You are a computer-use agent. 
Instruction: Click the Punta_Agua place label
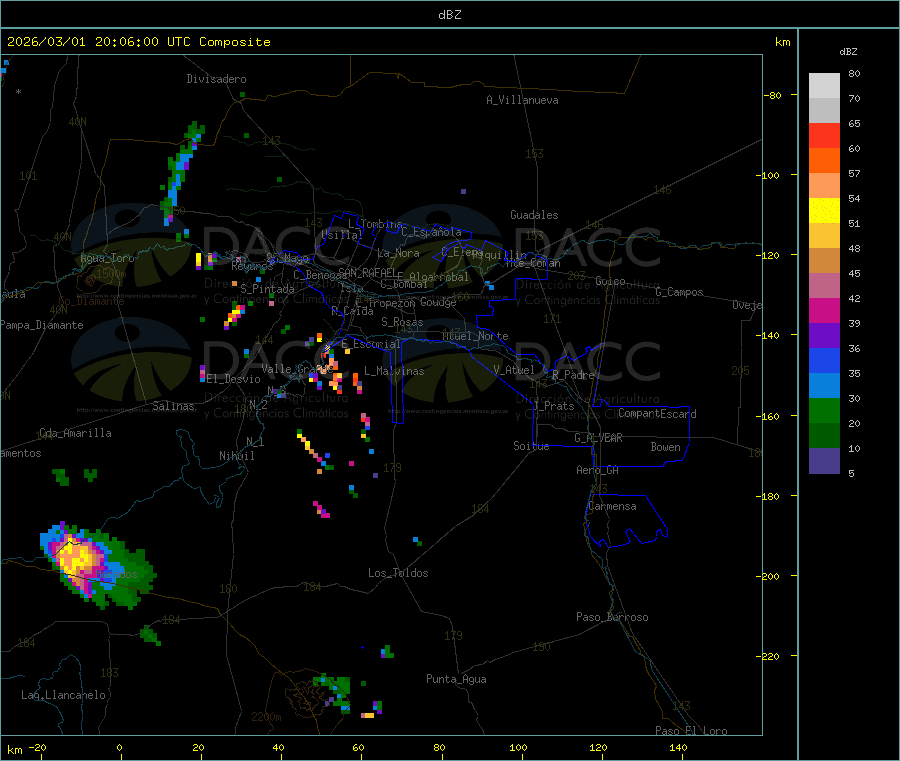[456, 679]
